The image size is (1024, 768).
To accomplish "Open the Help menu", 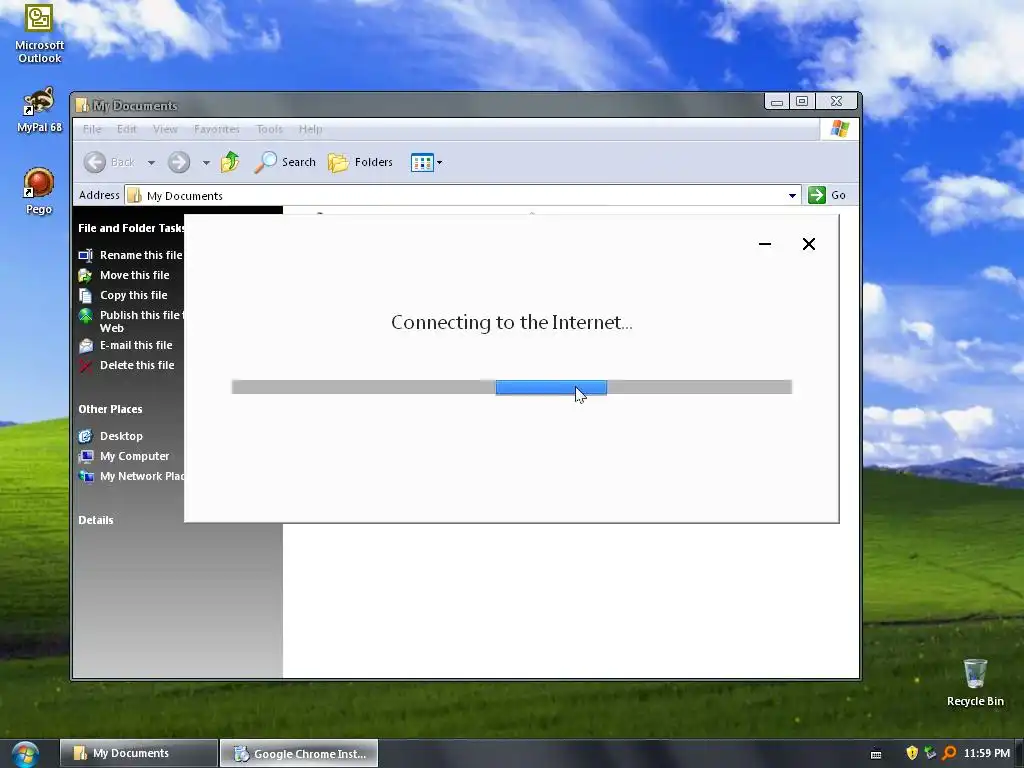I will tap(310, 129).
